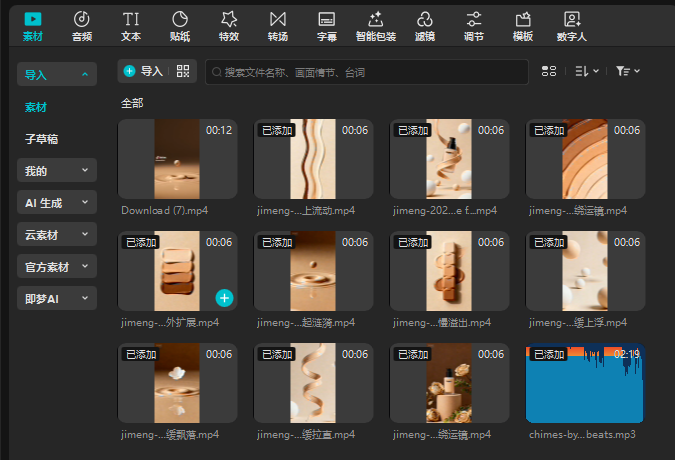Select the 滤镜 filter icon
Image resolution: width=675 pixels, height=460 pixels.
(424, 26)
